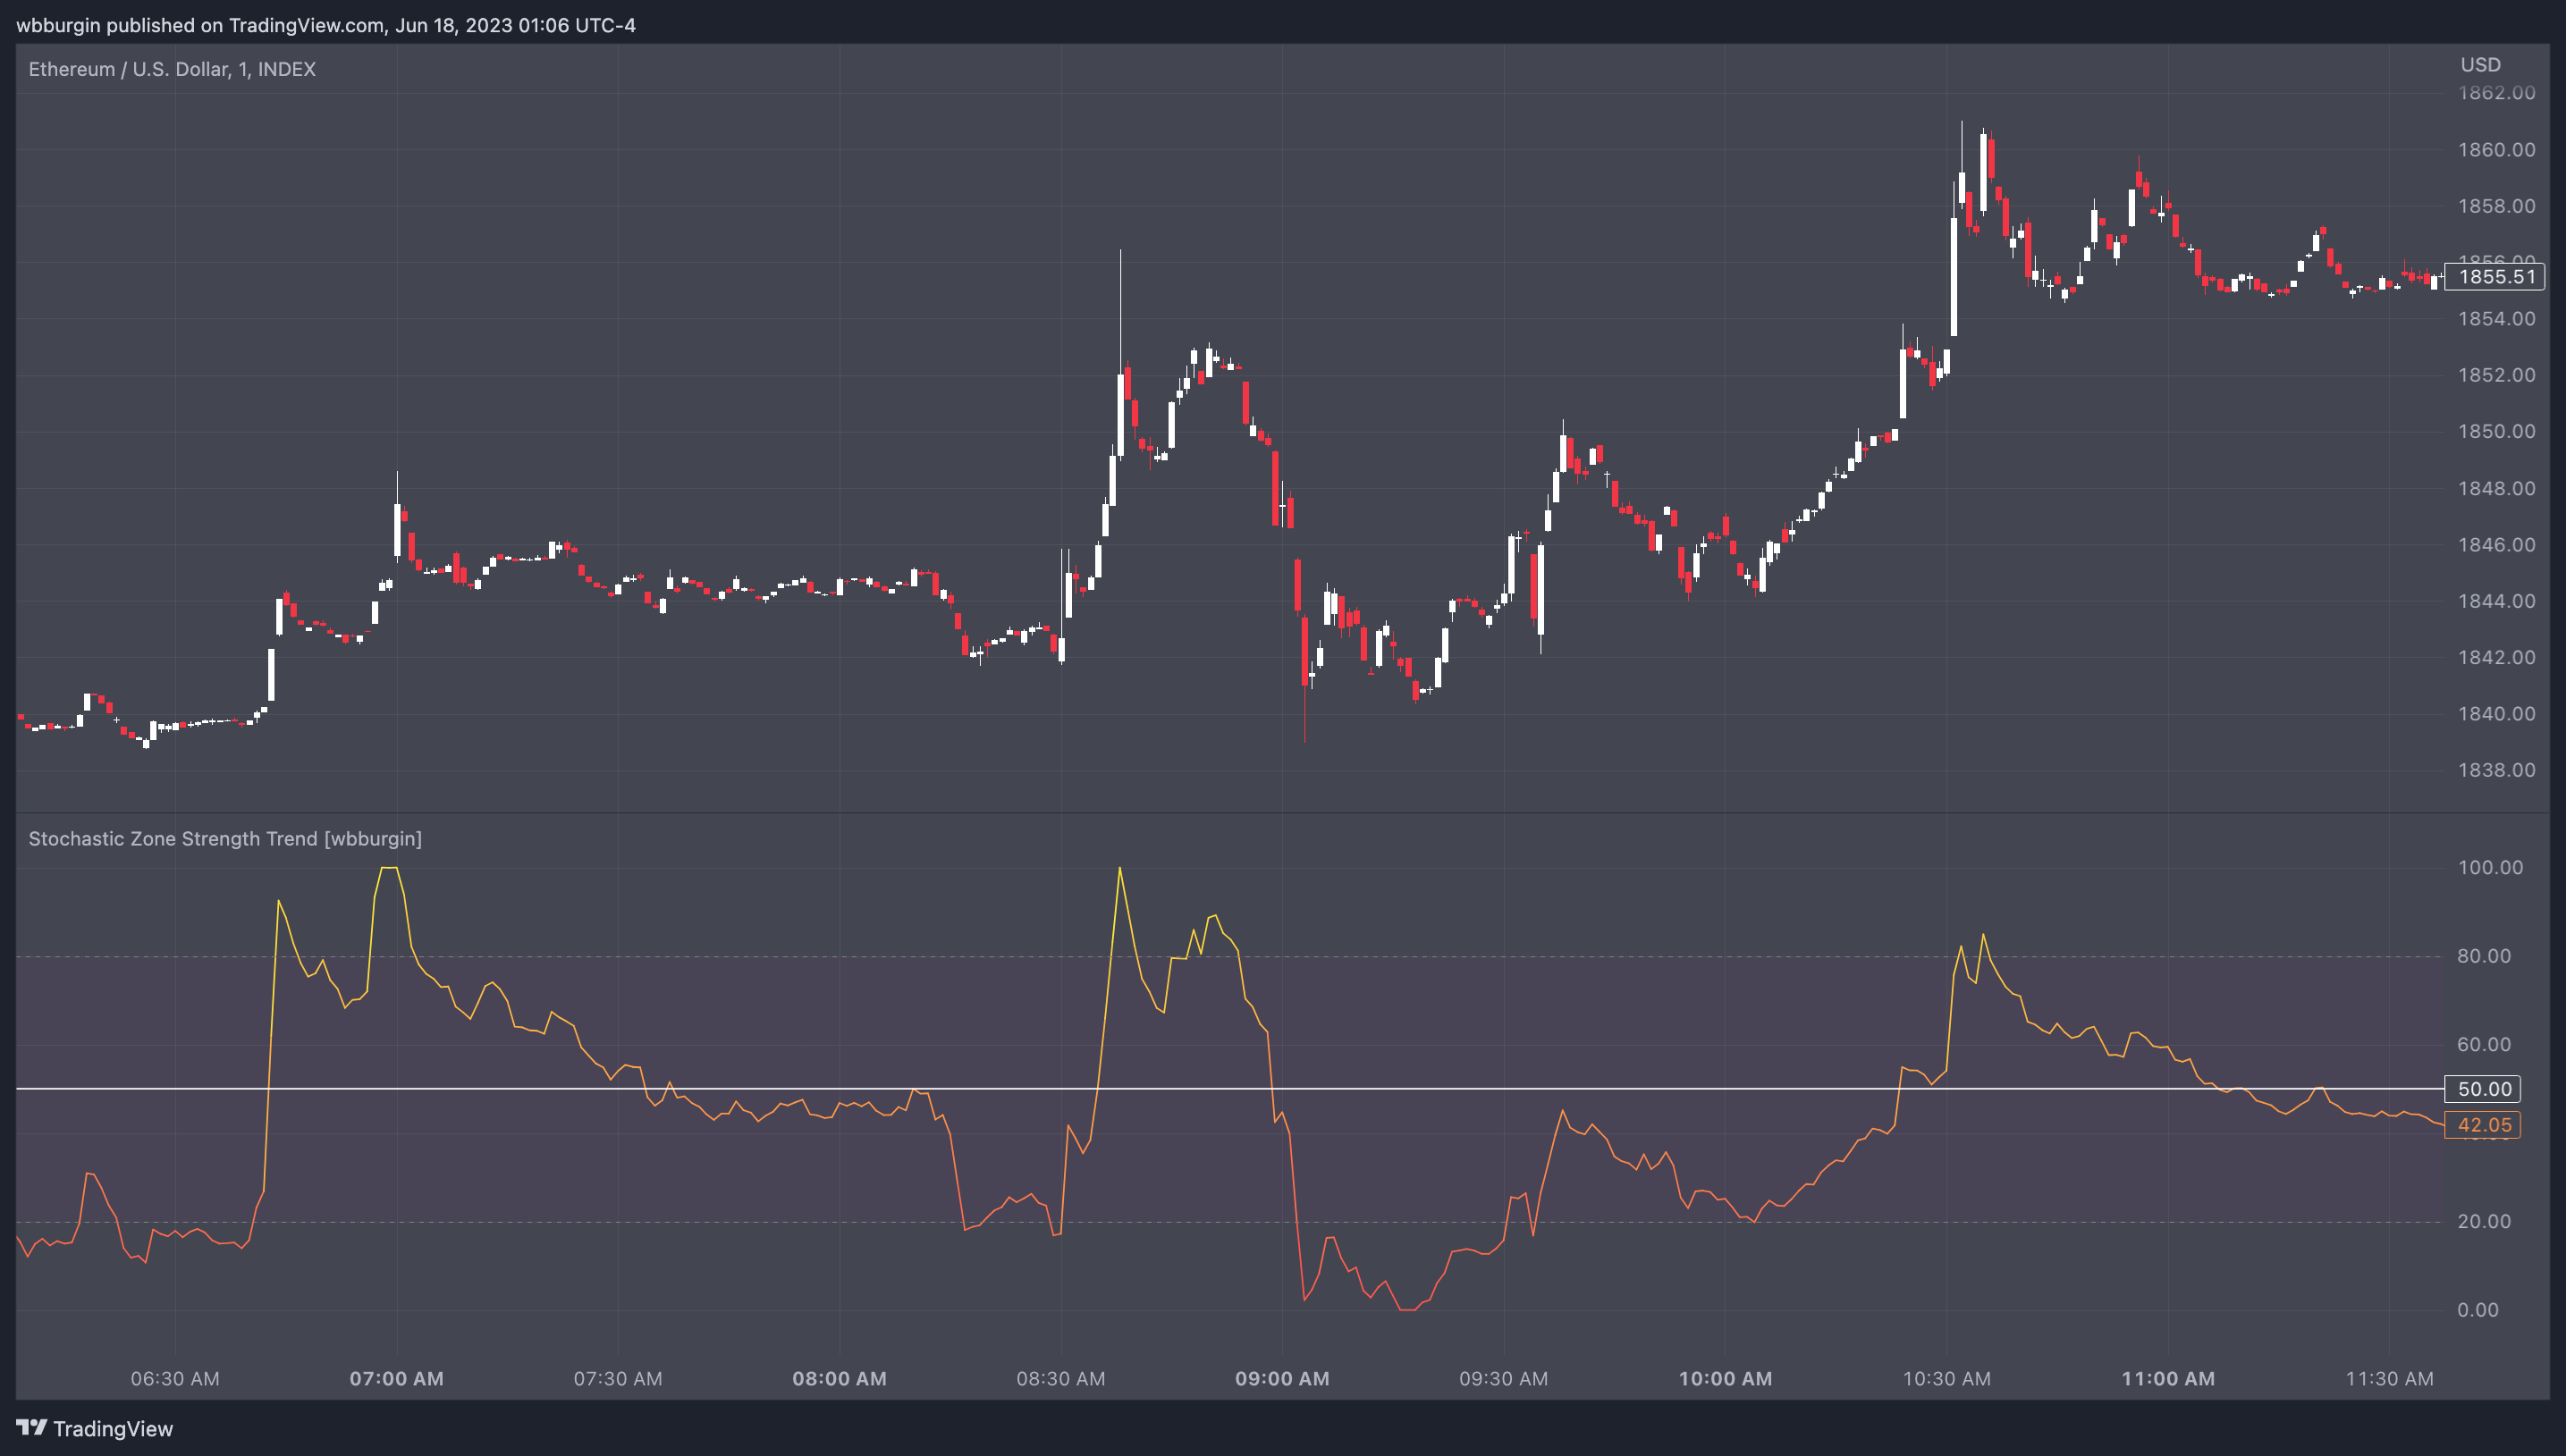The width and height of the screenshot is (2566, 1456).
Task: Click the 11:00 AM time axis label
Action: [x=2168, y=1378]
